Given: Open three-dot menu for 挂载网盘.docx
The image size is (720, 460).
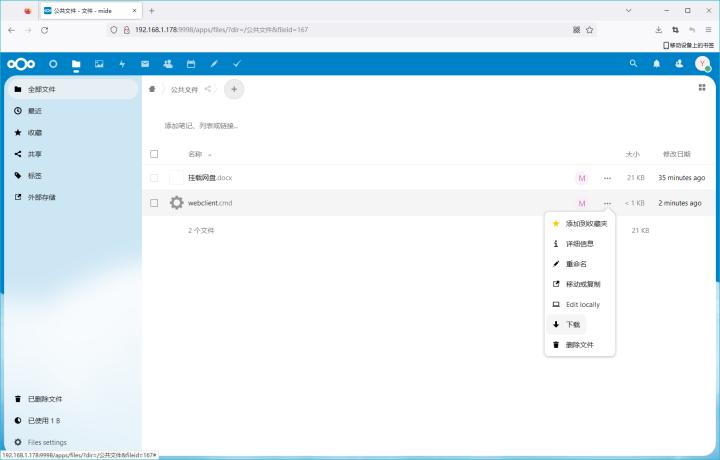Looking at the screenshot, I should (x=608, y=178).
